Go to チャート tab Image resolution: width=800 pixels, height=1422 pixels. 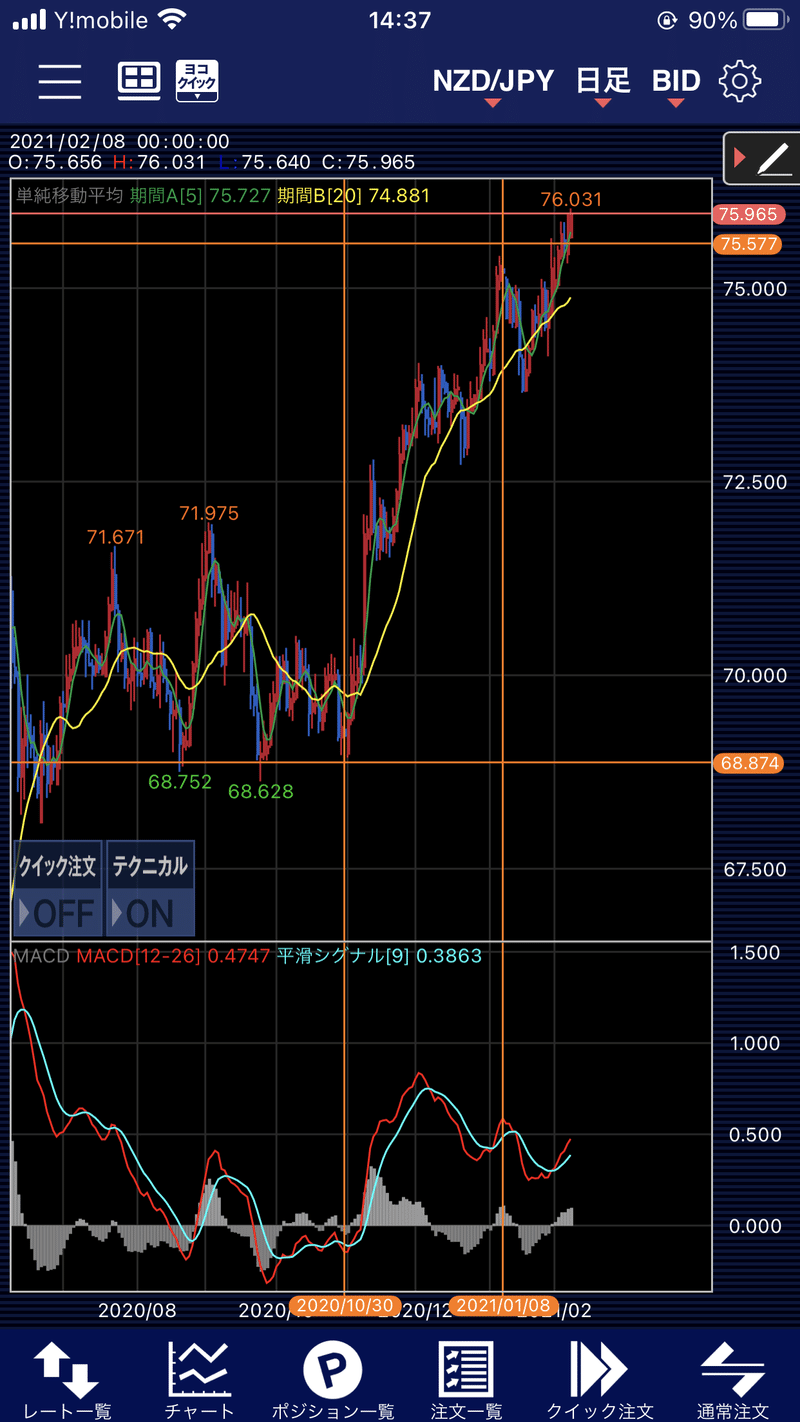tap(197, 1380)
